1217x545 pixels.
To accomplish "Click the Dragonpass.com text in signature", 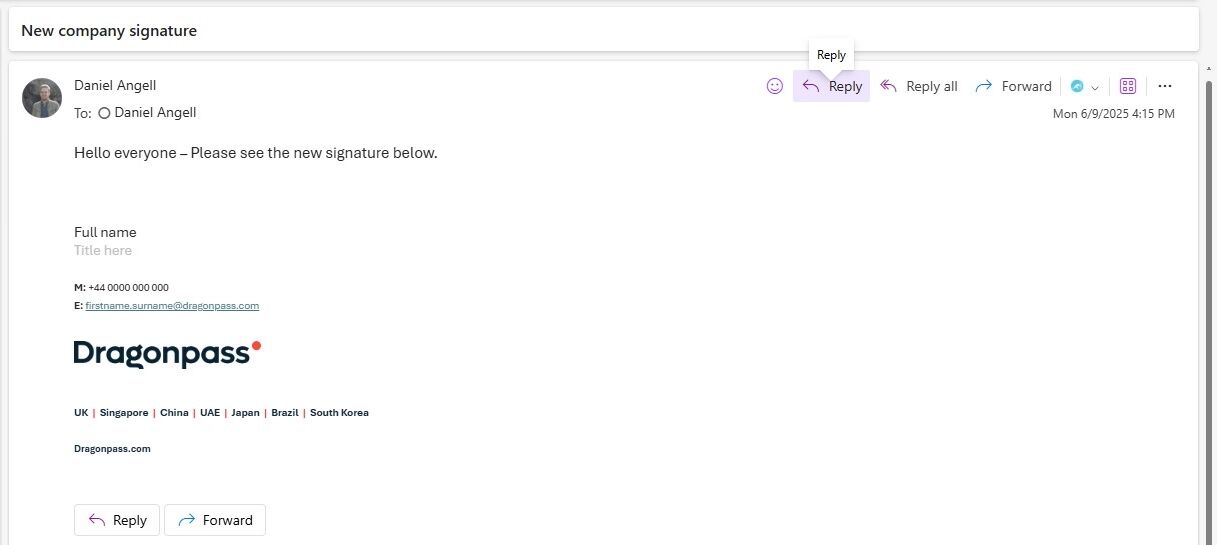I will click(x=112, y=449).
